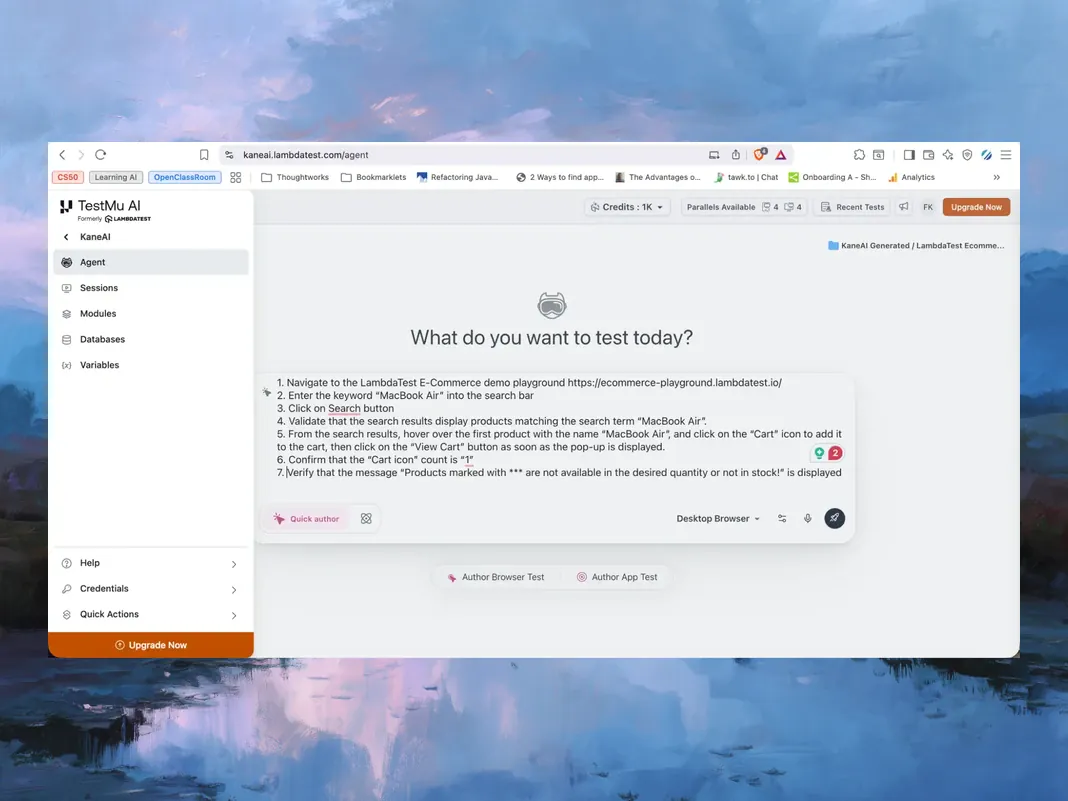Screen dimensions: 1068x801
Task: Click the 'What do you want to test today?' heading
Action: [x=552, y=338]
